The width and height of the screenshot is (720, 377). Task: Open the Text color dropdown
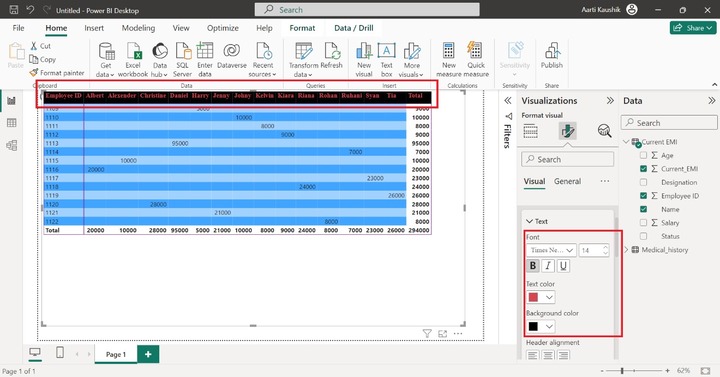pyautogui.click(x=549, y=297)
